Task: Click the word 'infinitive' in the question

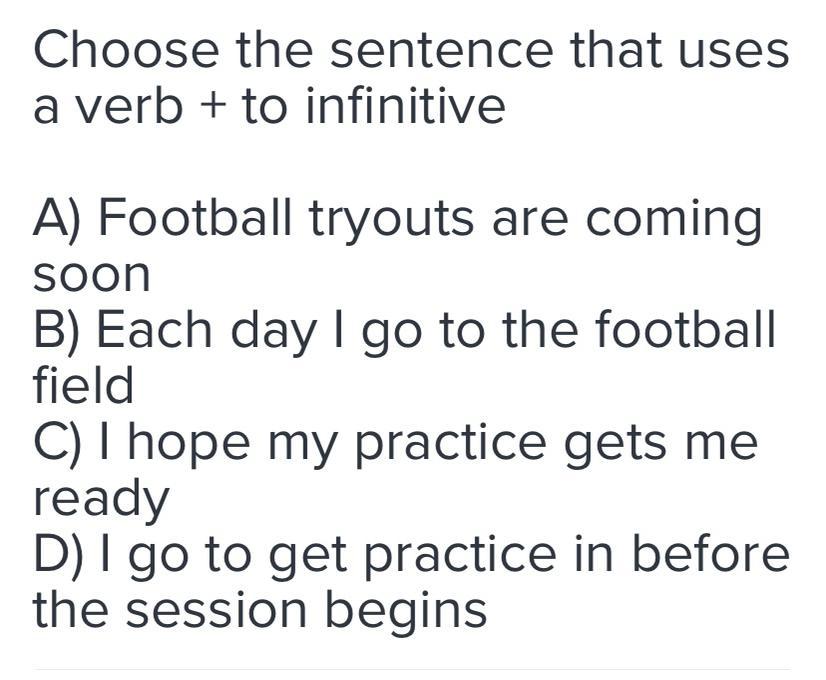Action: coord(405,106)
